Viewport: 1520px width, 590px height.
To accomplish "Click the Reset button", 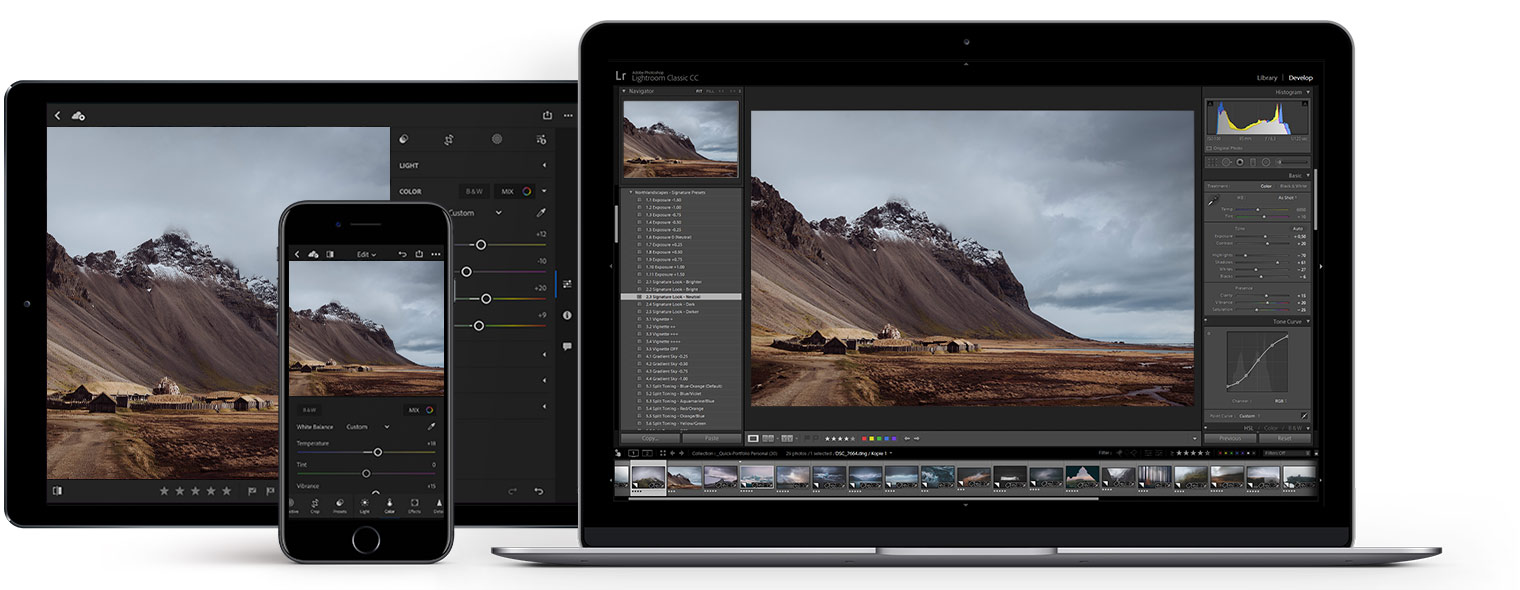I will pyautogui.click(x=1283, y=437).
